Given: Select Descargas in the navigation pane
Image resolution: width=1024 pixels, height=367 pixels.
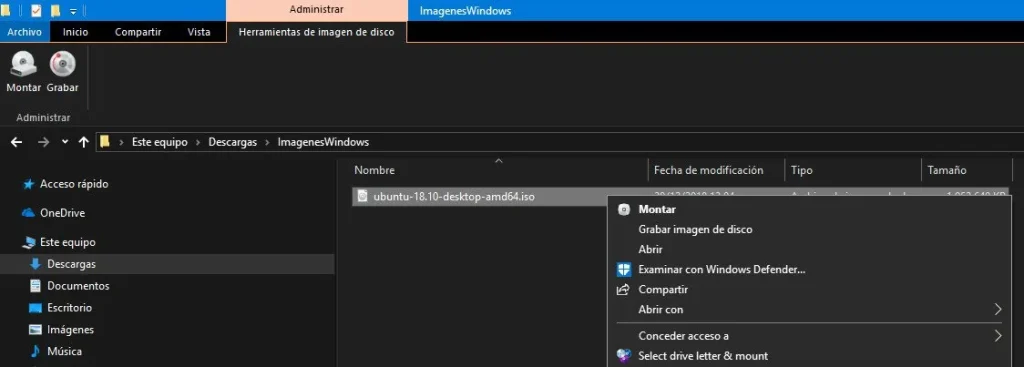Looking at the screenshot, I should pyautogui.click(x=71, y=264).
